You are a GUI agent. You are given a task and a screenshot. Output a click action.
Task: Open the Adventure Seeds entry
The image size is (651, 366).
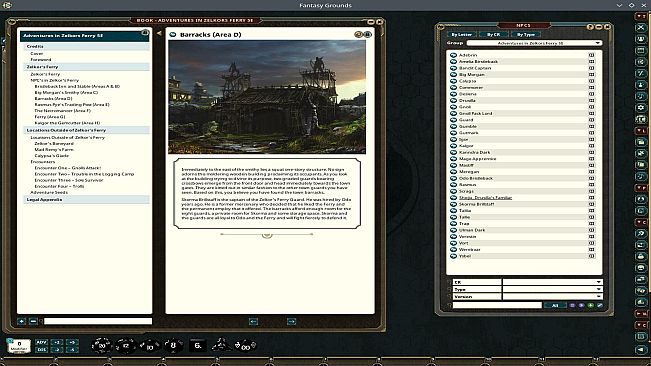click(x=49, y=193)
